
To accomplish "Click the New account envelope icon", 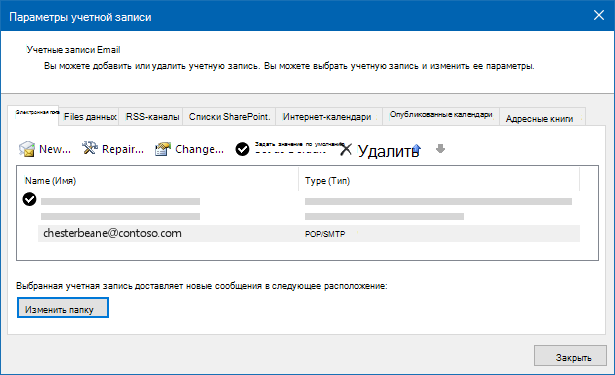I will point(27,149).
